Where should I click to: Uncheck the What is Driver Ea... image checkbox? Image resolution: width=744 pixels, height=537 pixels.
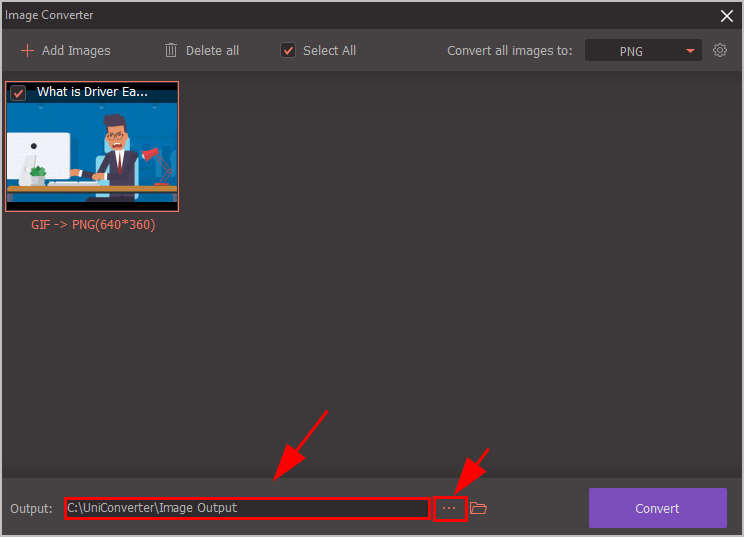pyautogui.click(x=18, y=93)
